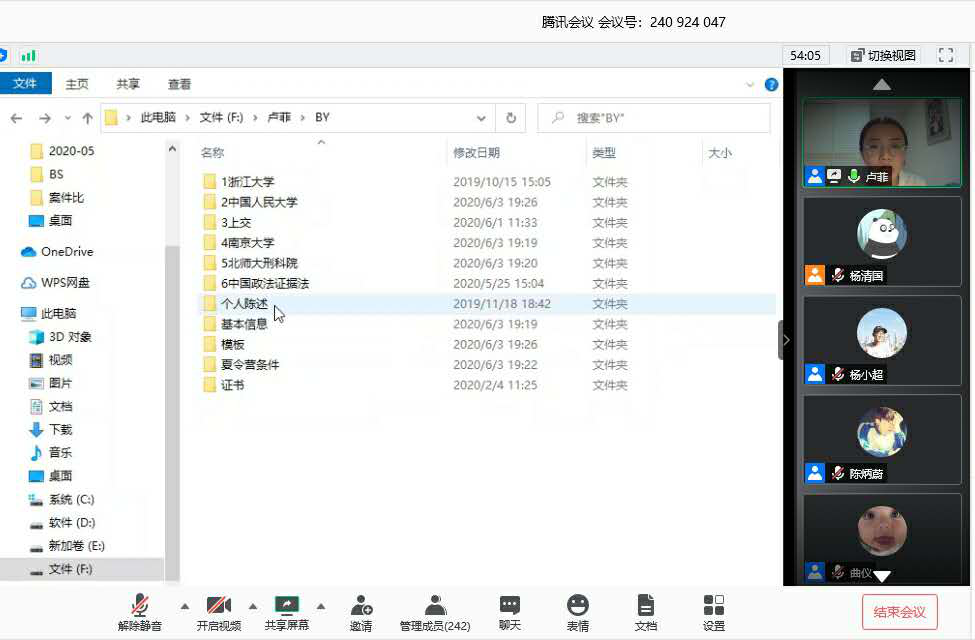
Task: Expand video options arrow beside 开启视频
Action: (x=252, y=606)
